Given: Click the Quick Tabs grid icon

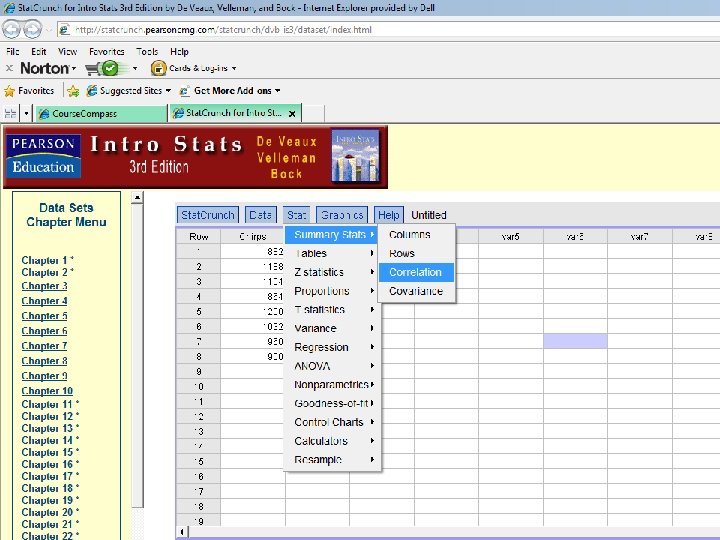Looking at the screenshot, I should 10,113.
